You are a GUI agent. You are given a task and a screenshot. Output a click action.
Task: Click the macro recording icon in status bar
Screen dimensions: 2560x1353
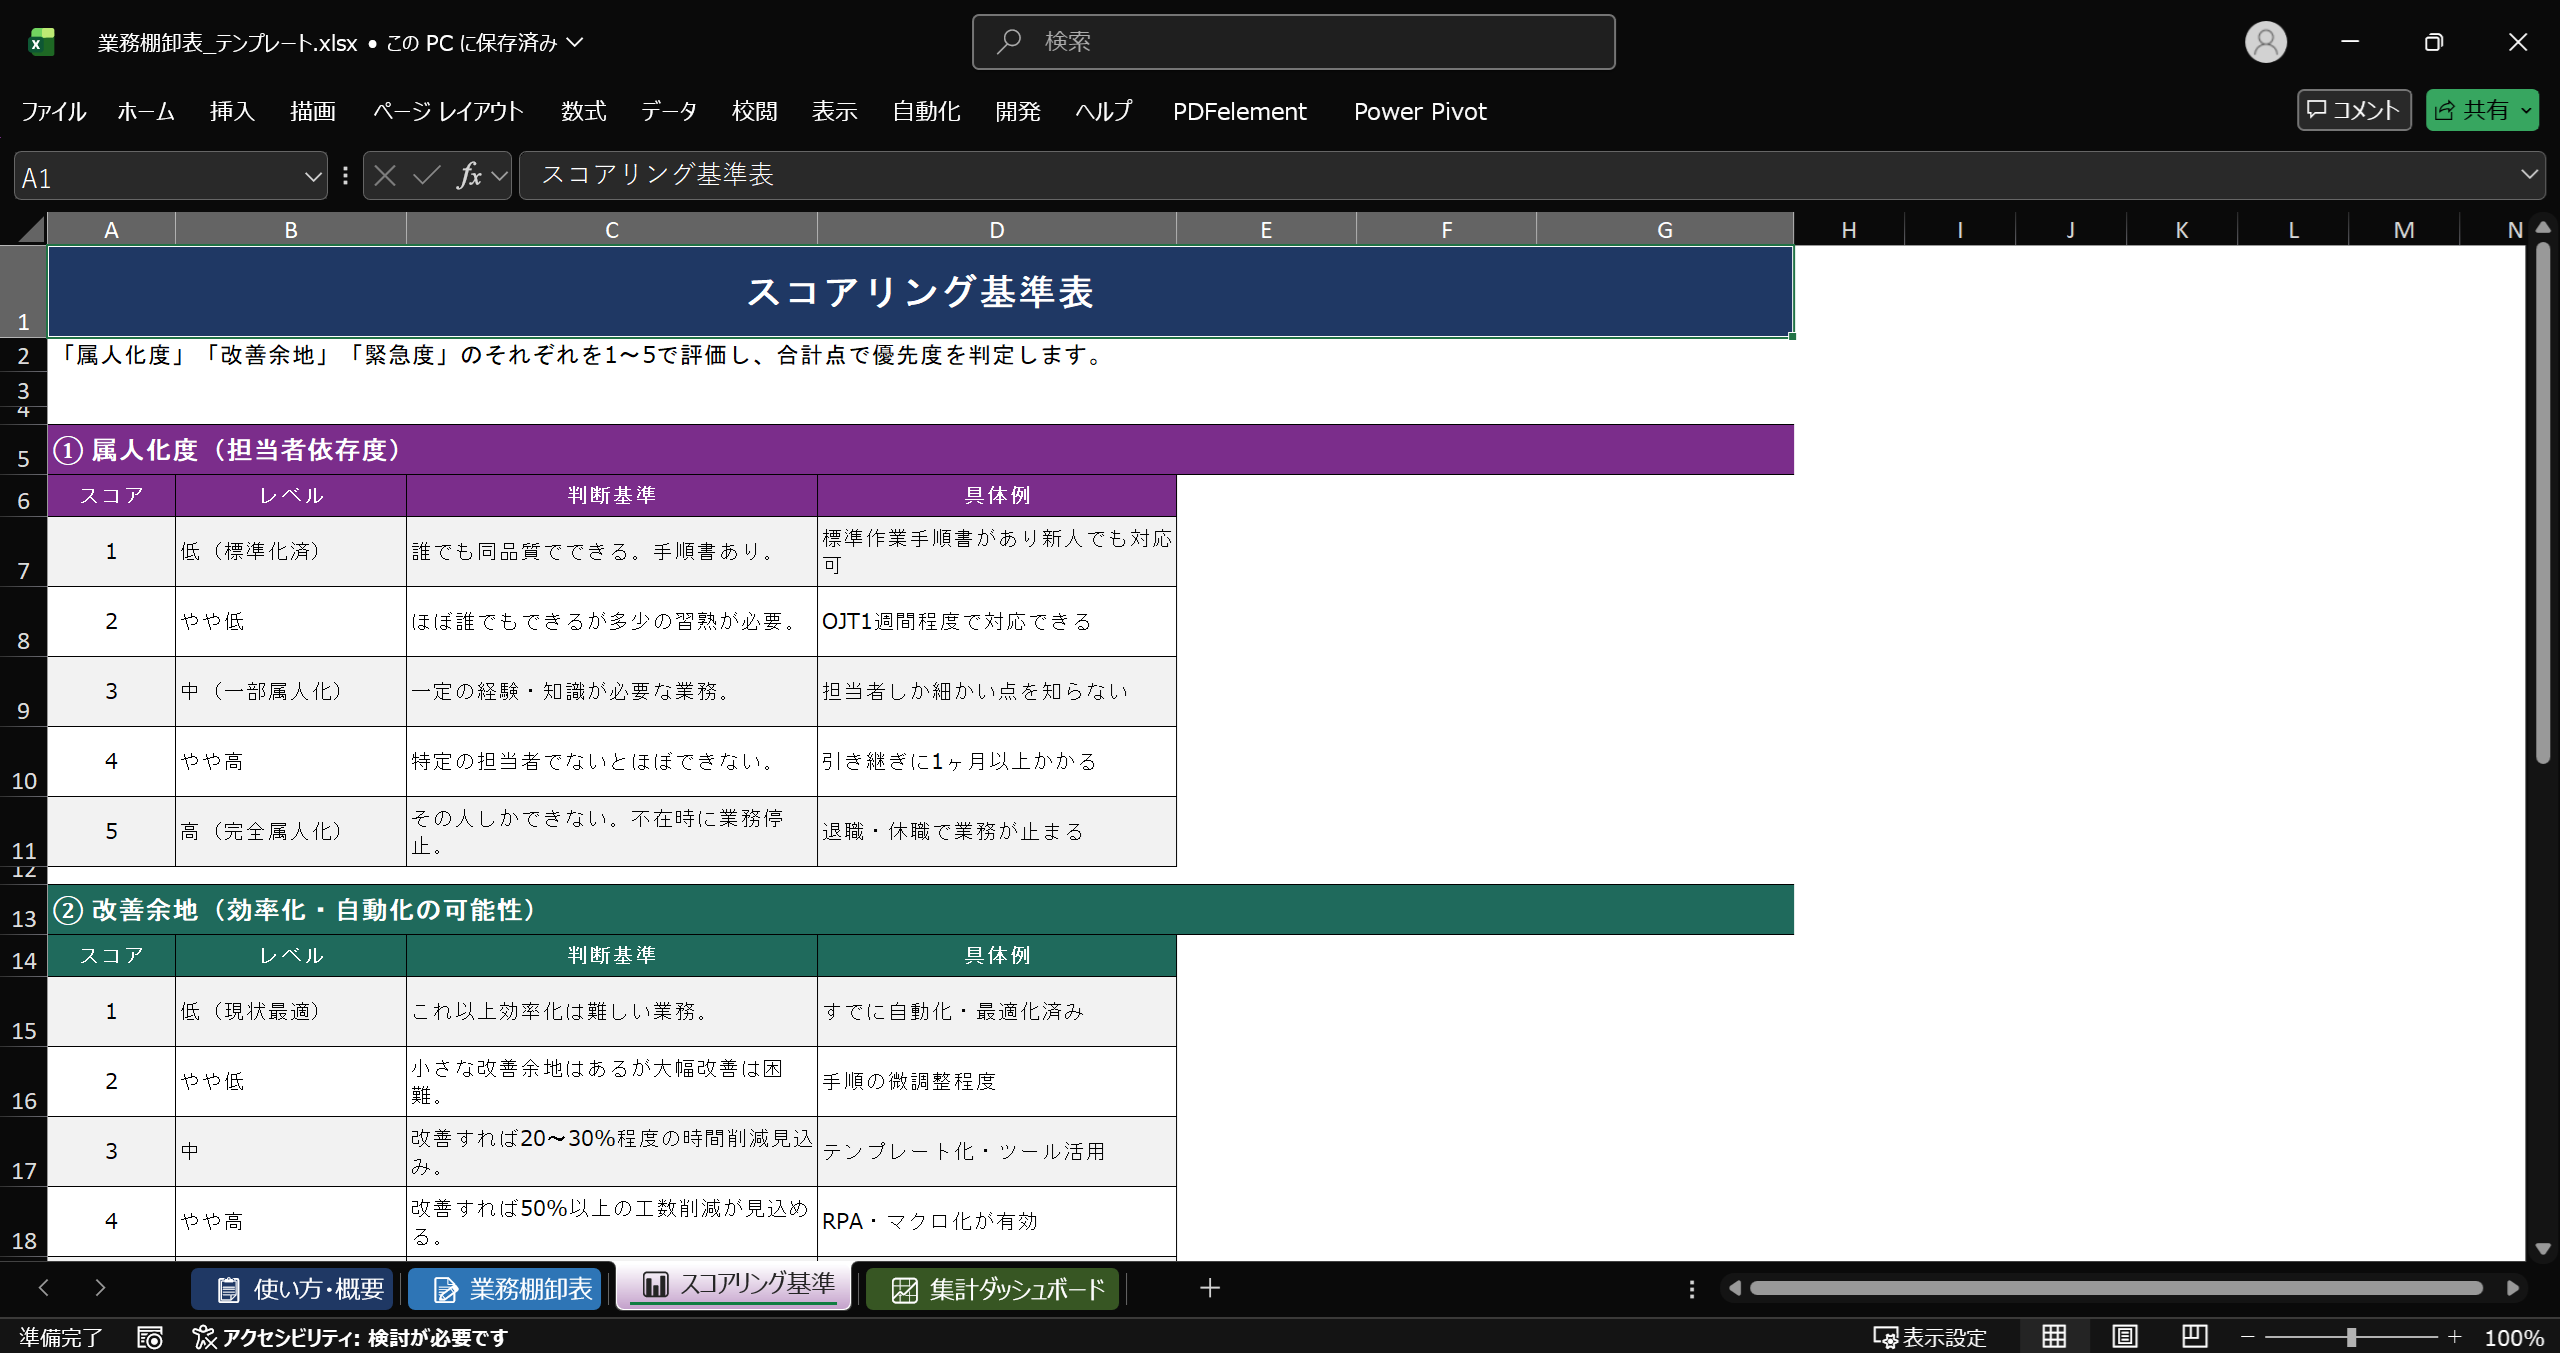tap(150, 1337)
